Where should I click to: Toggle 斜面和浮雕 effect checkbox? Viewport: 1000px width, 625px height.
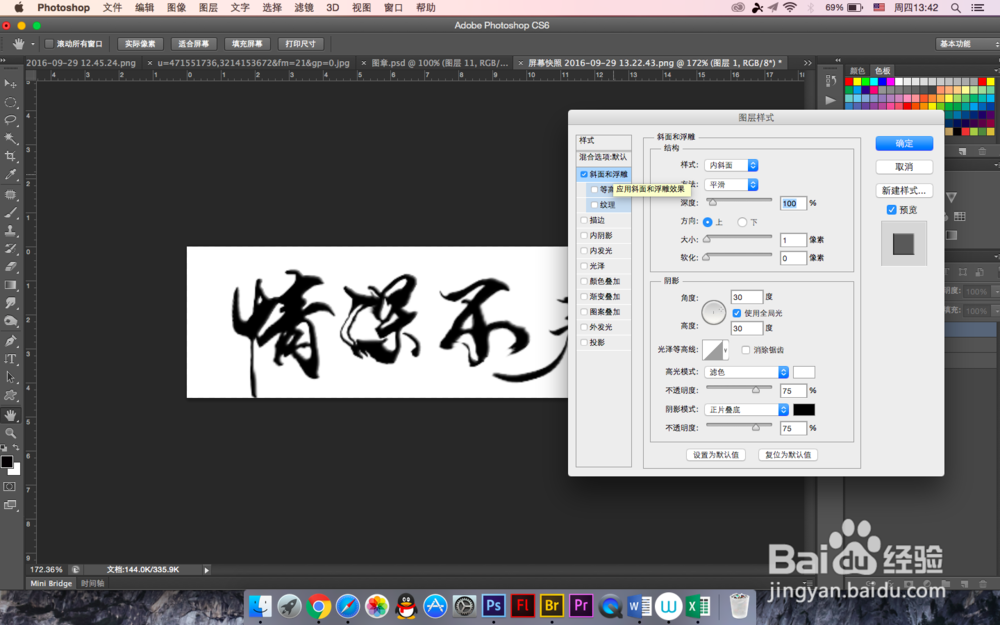[x=584, y=174]
